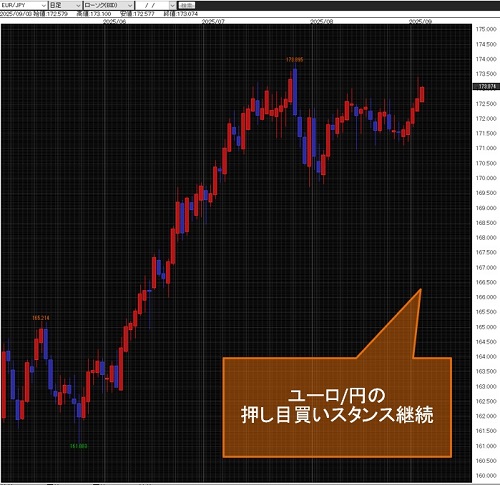Click the 2025/08 date axis label
Viewport: 500px width, 485px height.
click(x=321, y=21)
